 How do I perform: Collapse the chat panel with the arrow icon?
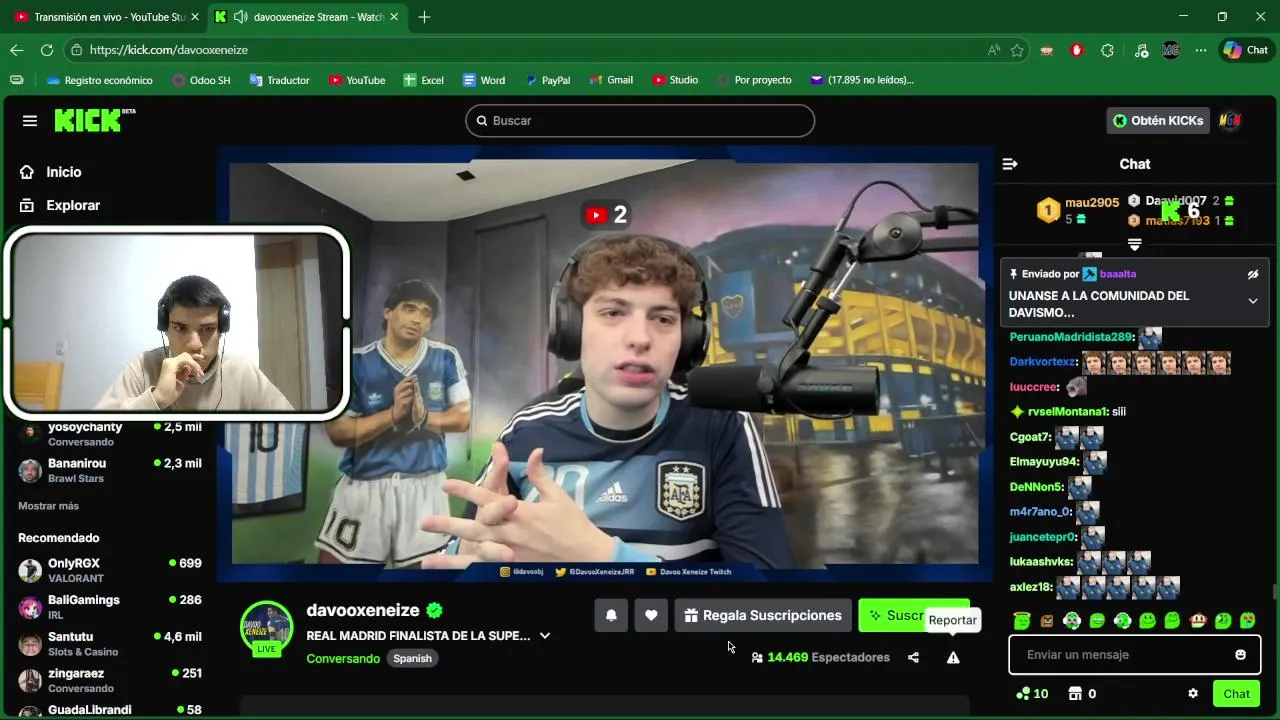click(1010, 164)
